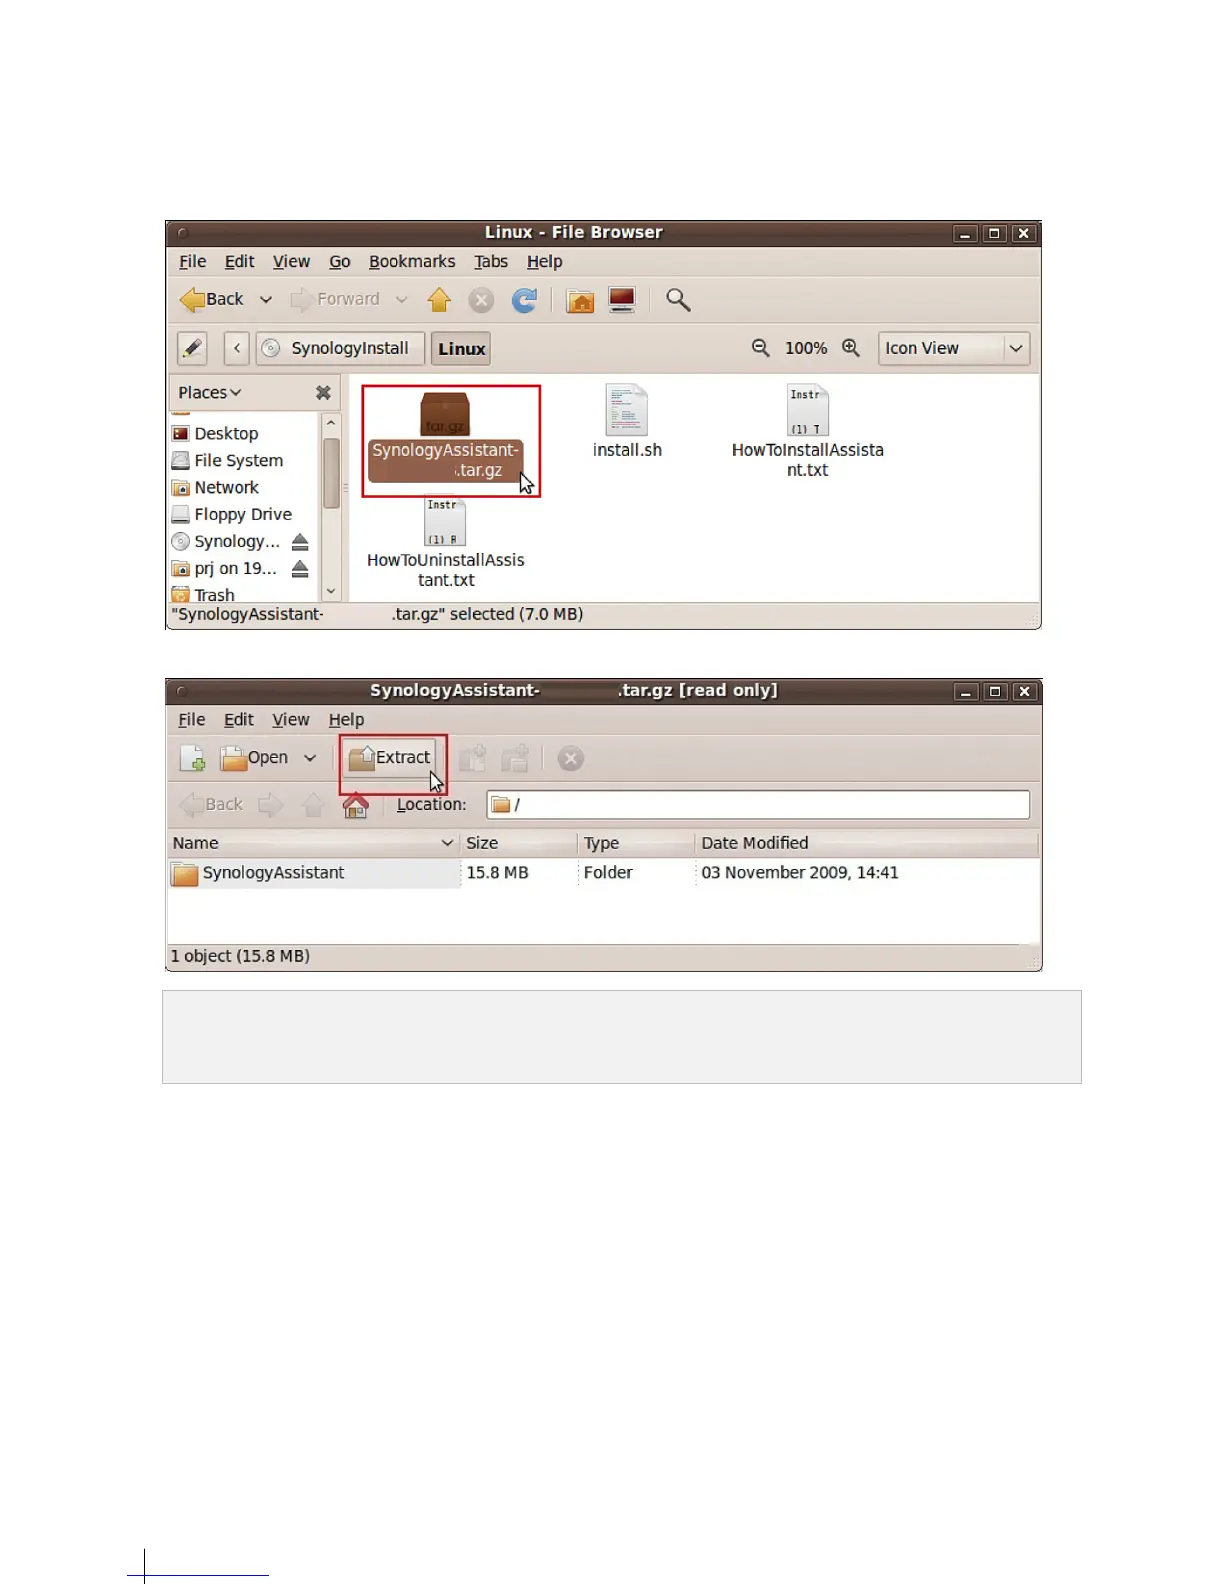Screen dimensions: 1224x1584
Task: Click the up arrow in archive window
Action: [x=313, y=804]
